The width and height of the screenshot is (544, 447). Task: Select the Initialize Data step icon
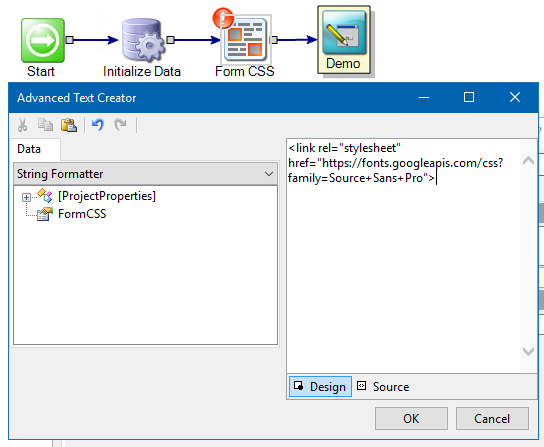tap(143, 40)
